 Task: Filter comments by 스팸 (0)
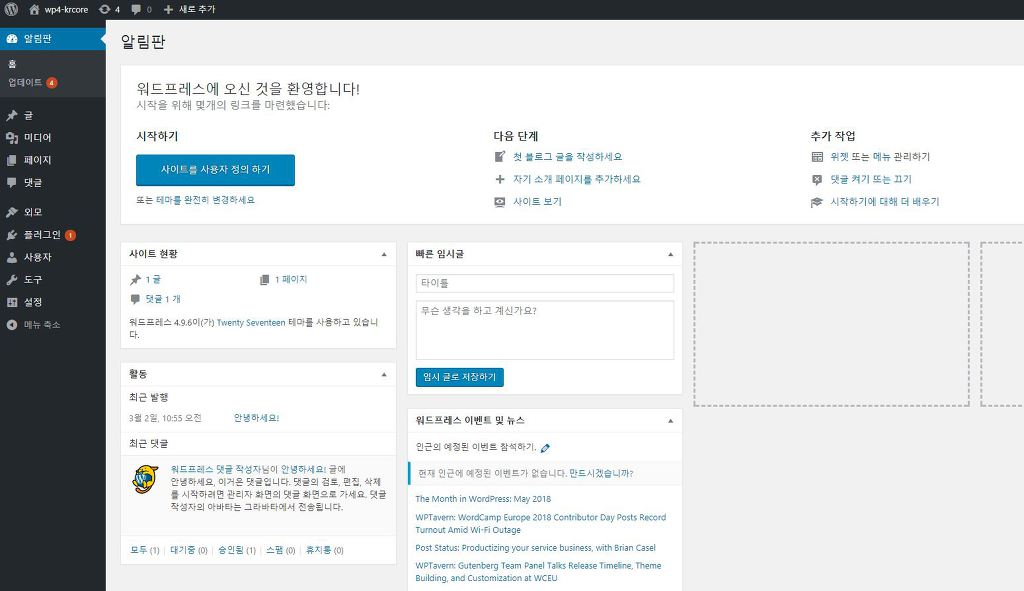281,551
